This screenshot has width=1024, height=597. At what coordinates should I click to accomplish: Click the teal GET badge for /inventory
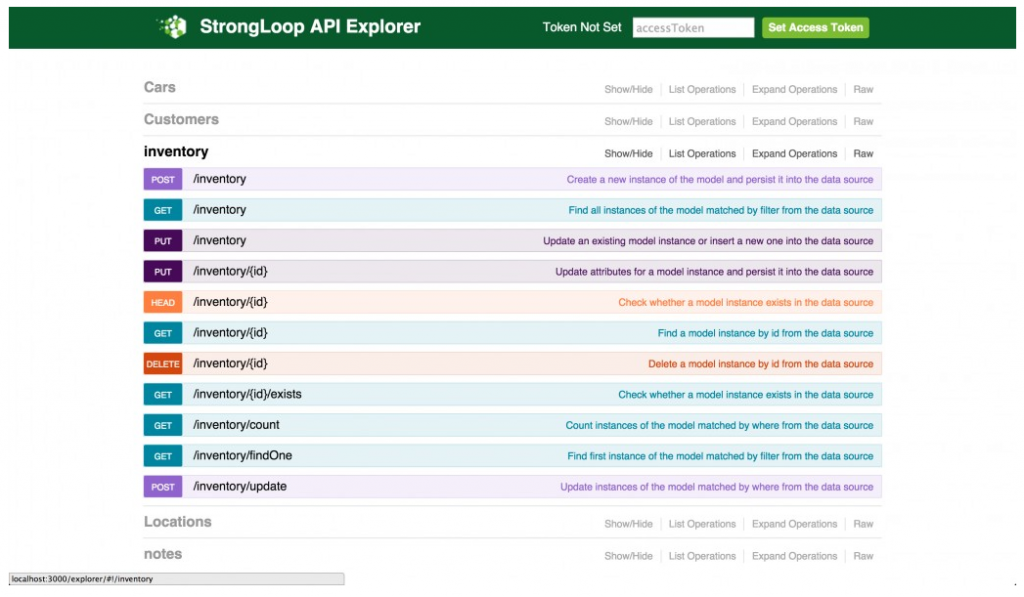(x=162, y=209)
